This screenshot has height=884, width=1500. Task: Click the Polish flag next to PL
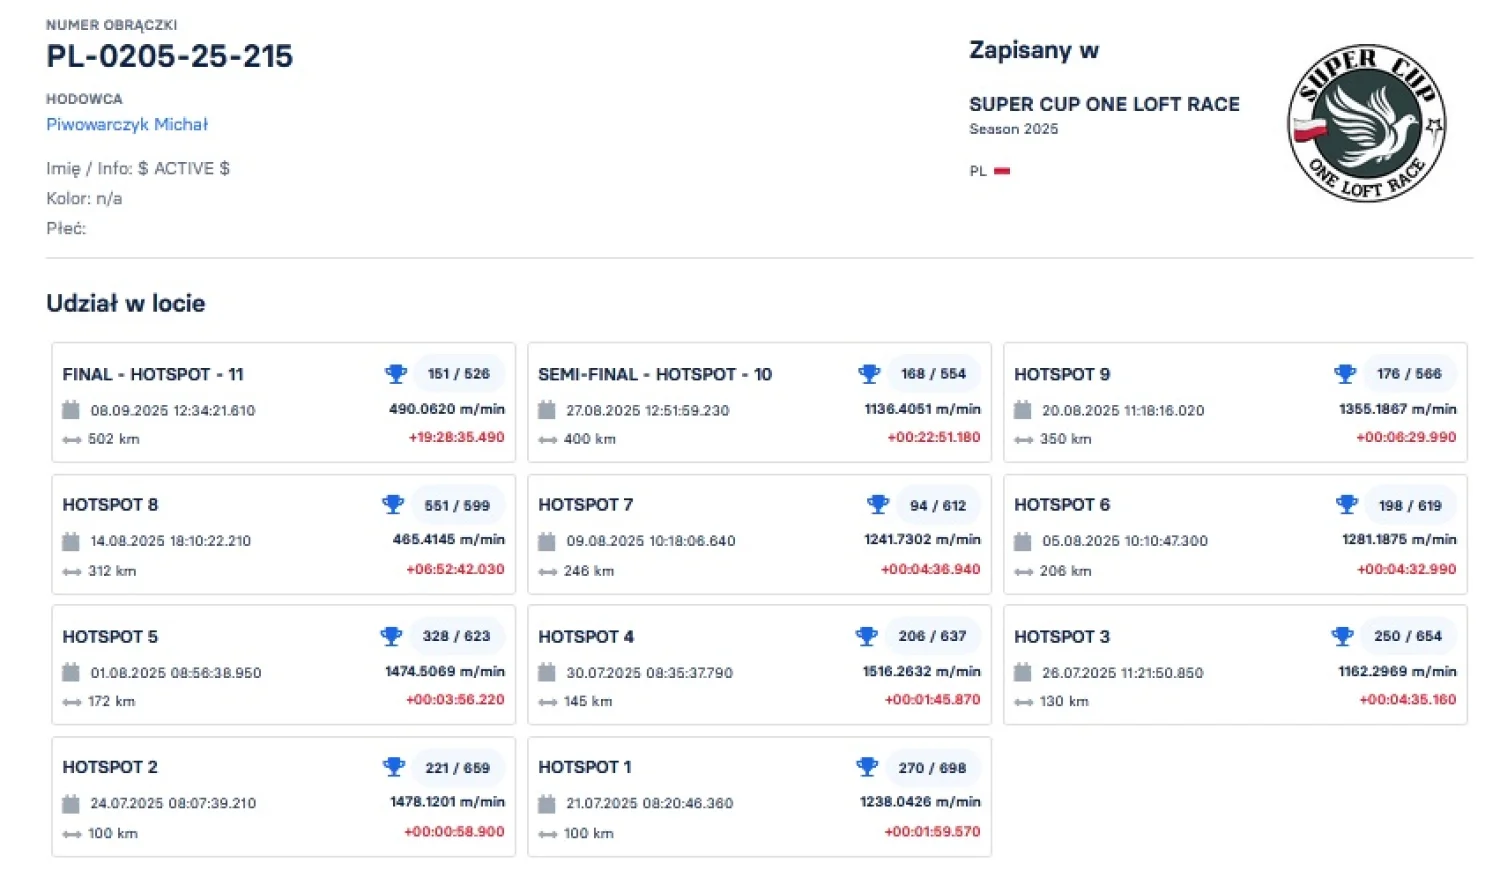[1002, 171]
